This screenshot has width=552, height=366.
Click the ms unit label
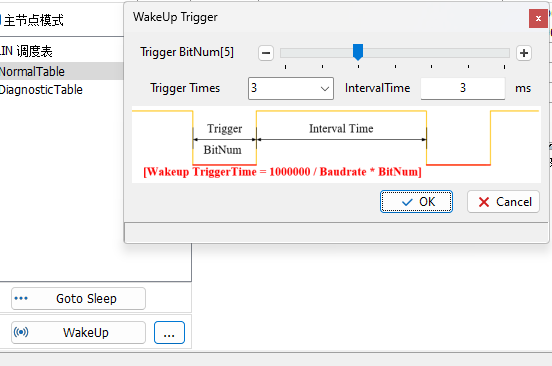523,88
